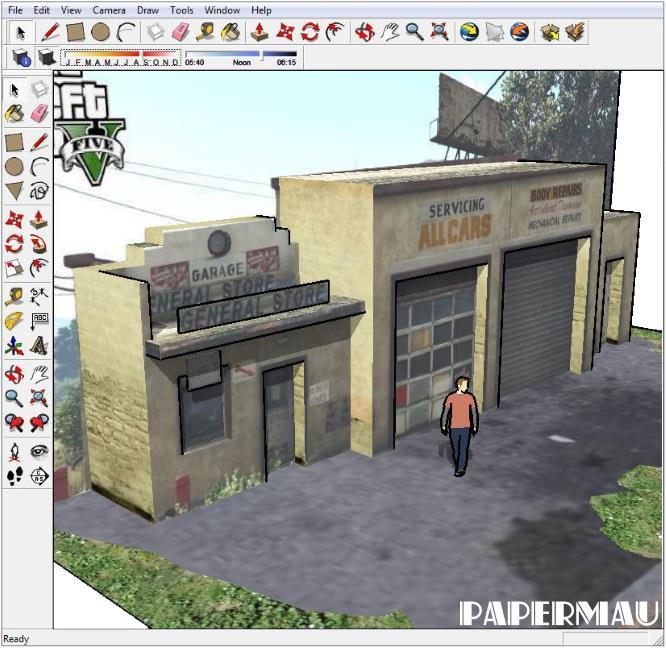Select the Pan hand in horizontal toolbar

[390, 32]
